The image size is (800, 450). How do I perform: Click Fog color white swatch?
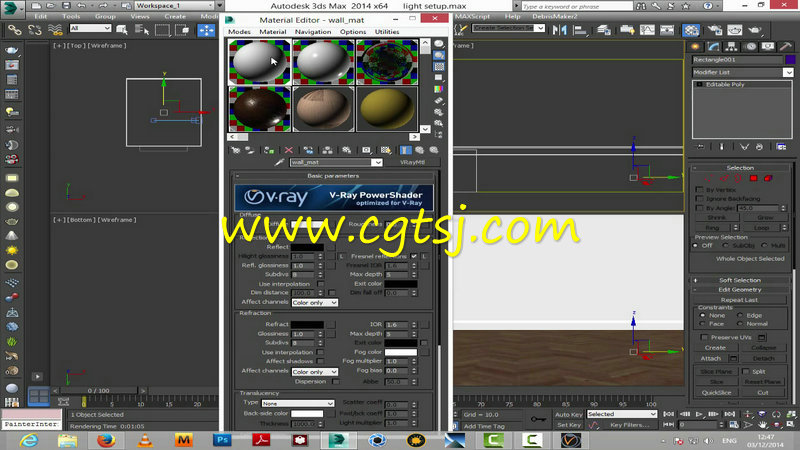click(x=401, y=352)
